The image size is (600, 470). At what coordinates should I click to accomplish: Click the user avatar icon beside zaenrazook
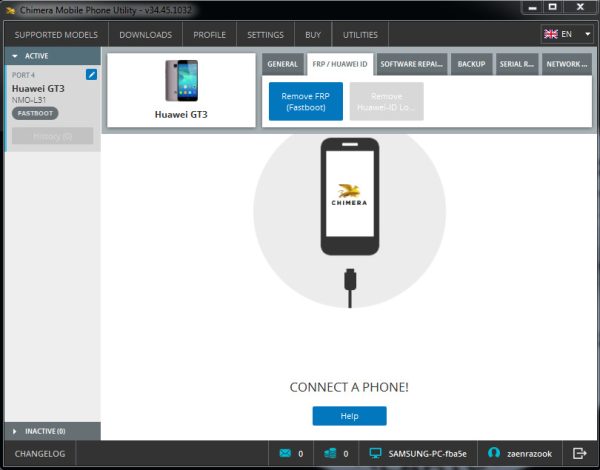(x=494, y=453)
